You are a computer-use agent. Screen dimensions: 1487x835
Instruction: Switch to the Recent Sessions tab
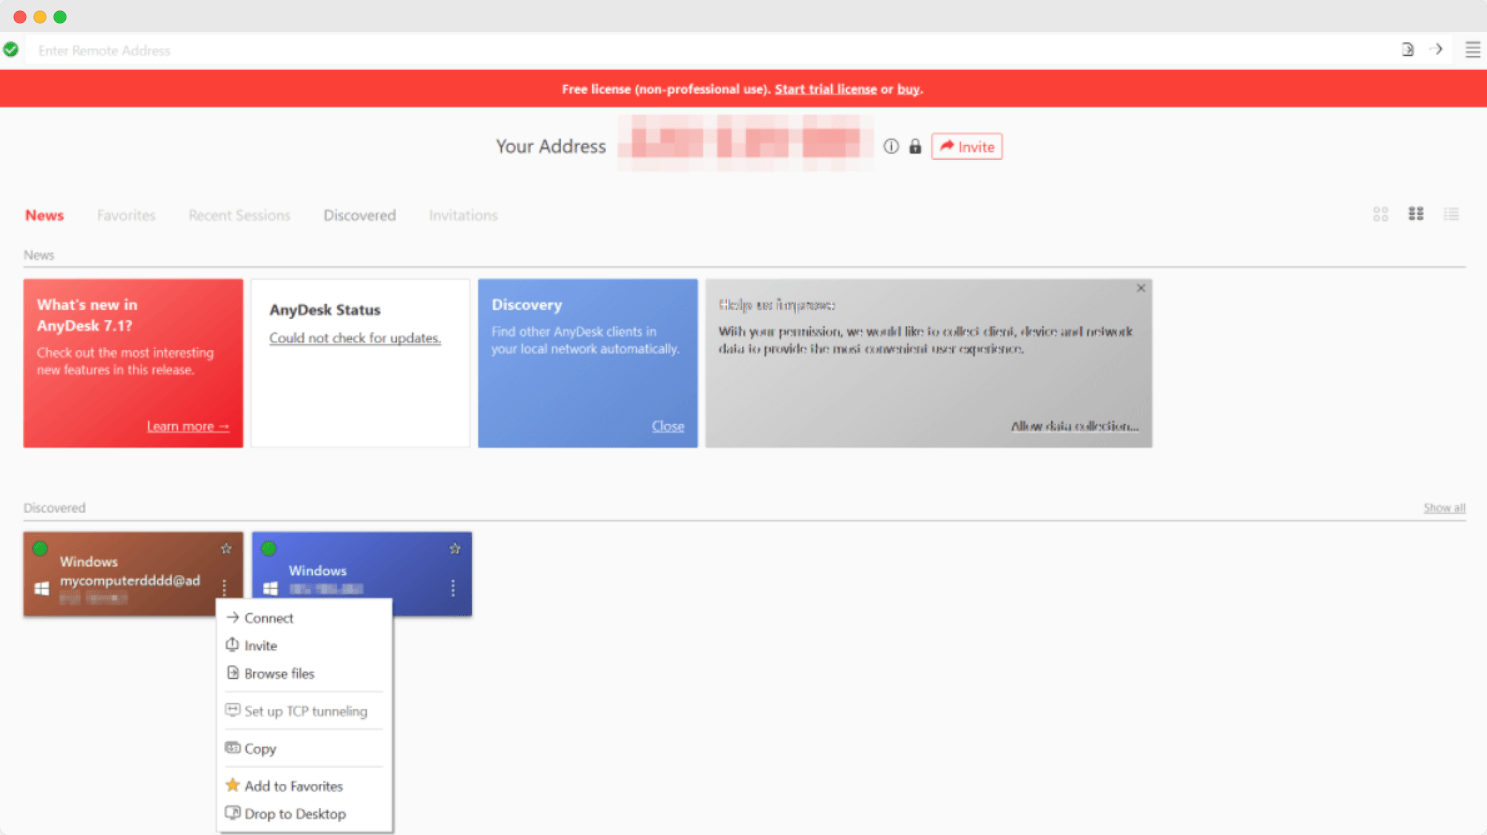pos(239,215)
